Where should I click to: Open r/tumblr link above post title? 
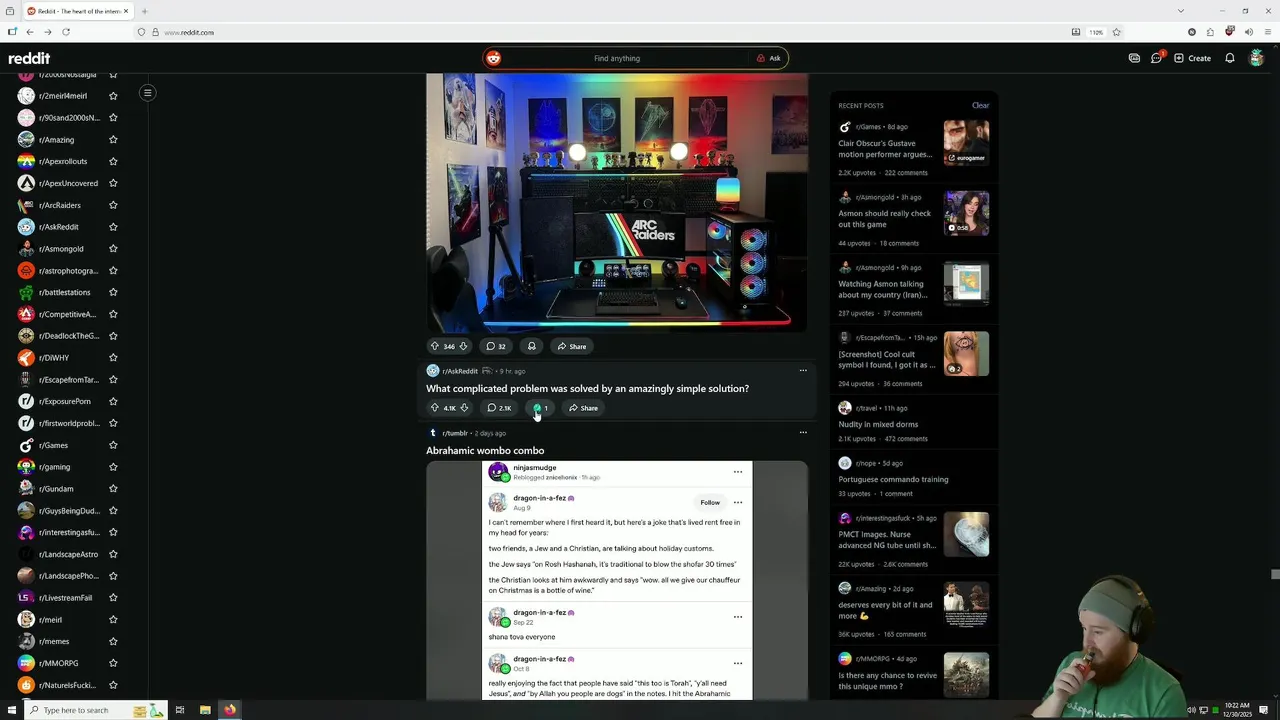(455, 433)
